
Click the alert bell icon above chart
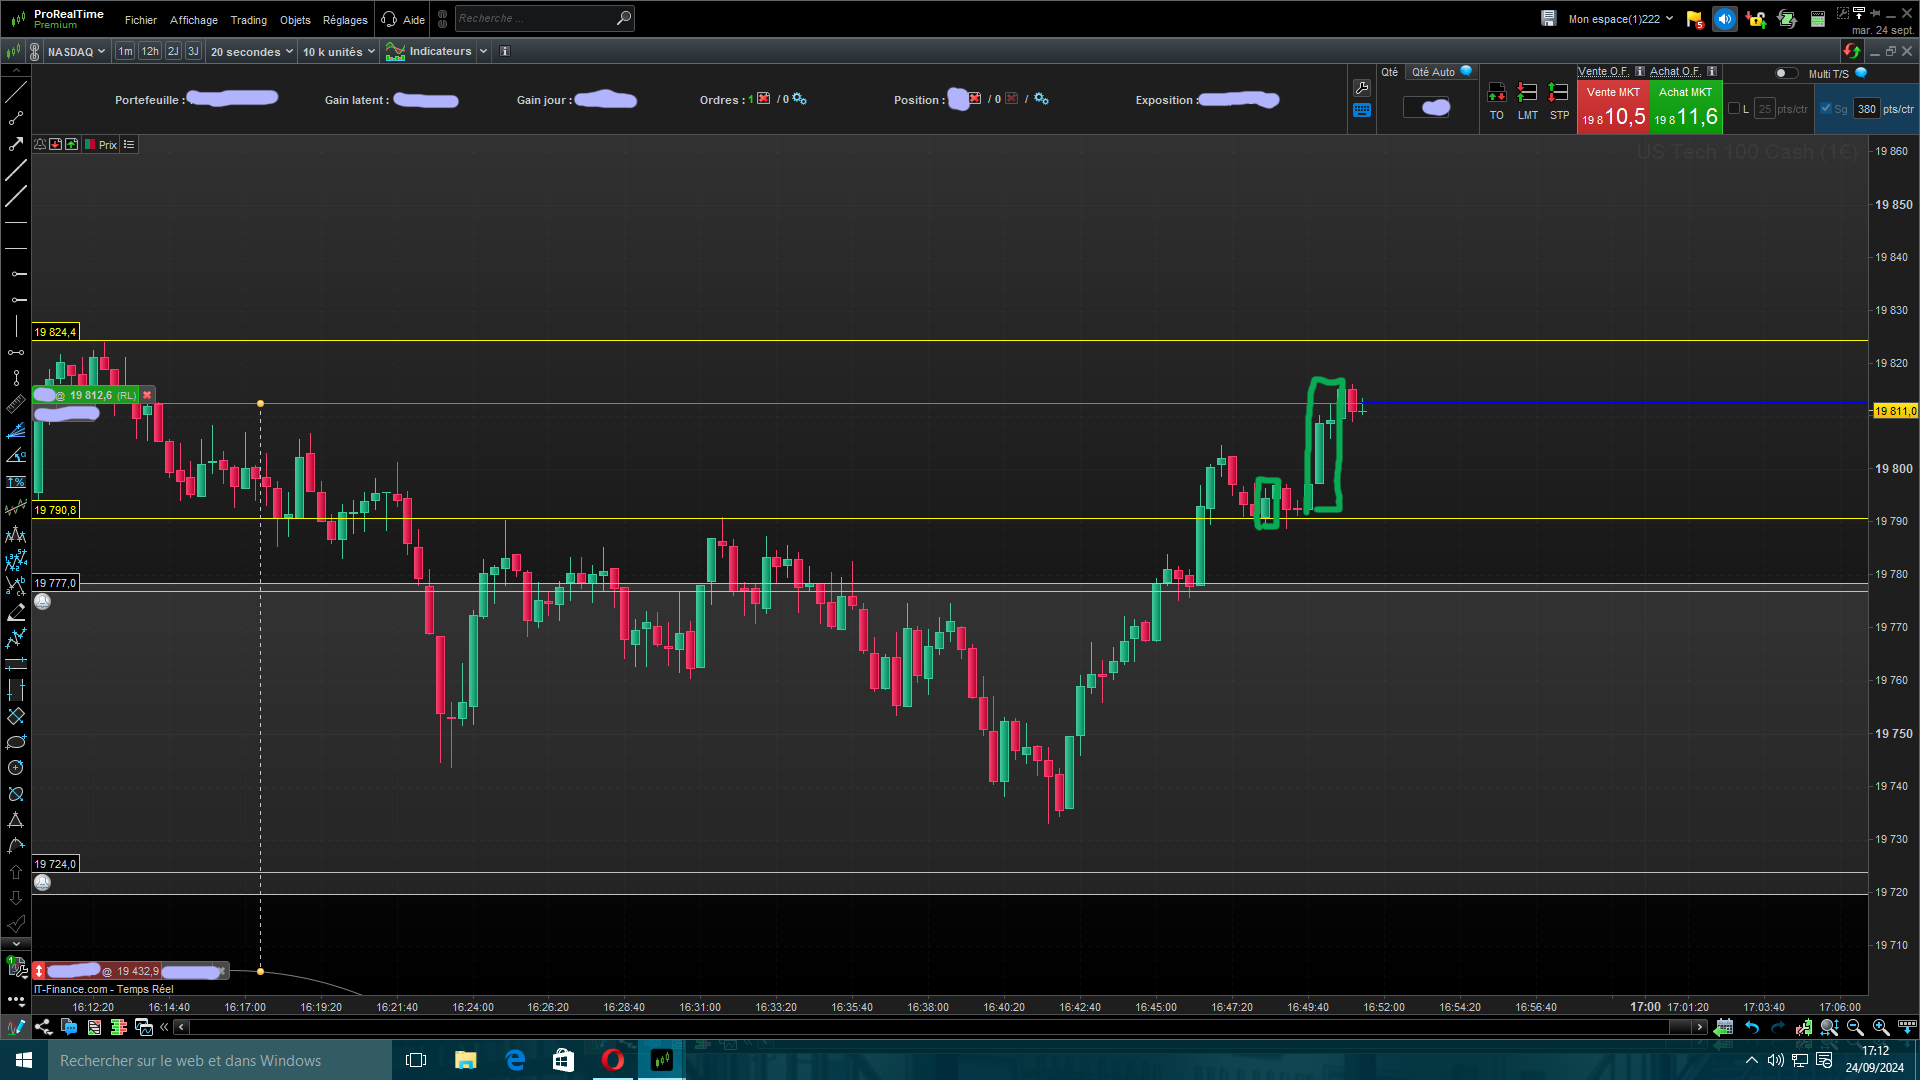(40, 145)
